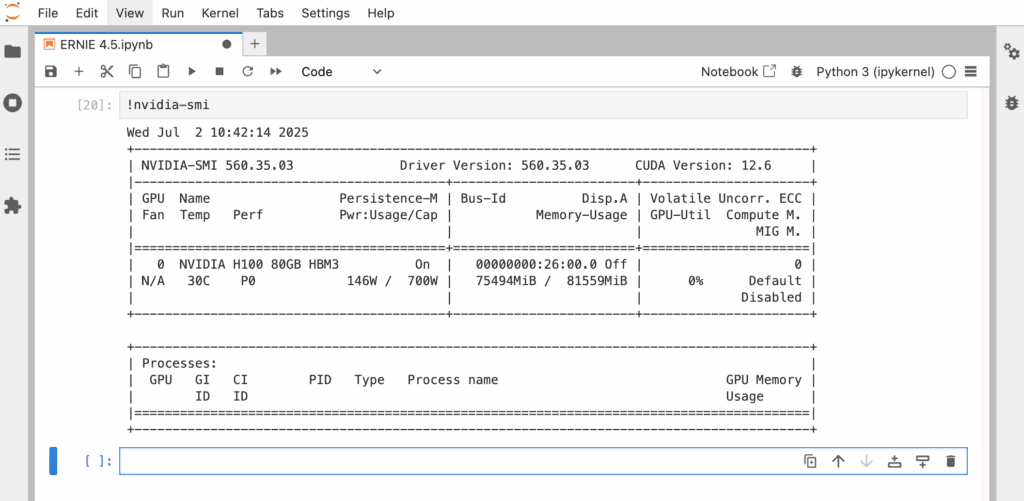The width and height of the screenshot is (1024, 501).
Task: Save the notebook with the disk icon
Action: (51, 72)
